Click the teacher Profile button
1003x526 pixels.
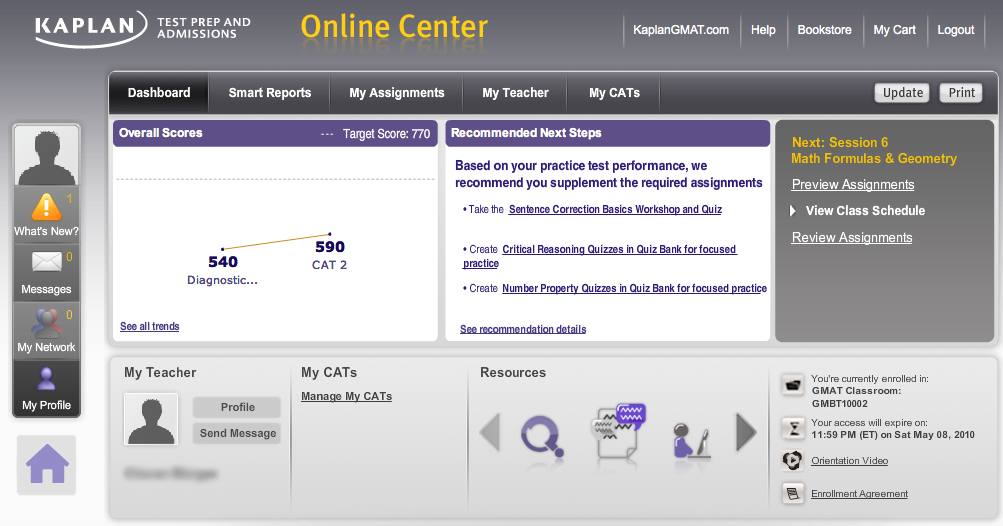237,407
